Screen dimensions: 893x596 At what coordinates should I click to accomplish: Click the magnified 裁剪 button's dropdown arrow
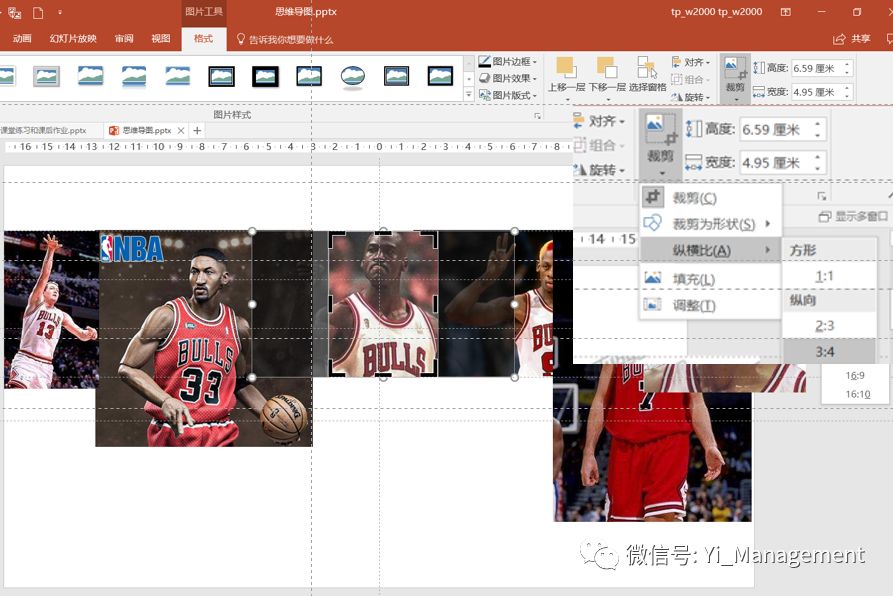(662, 173)
